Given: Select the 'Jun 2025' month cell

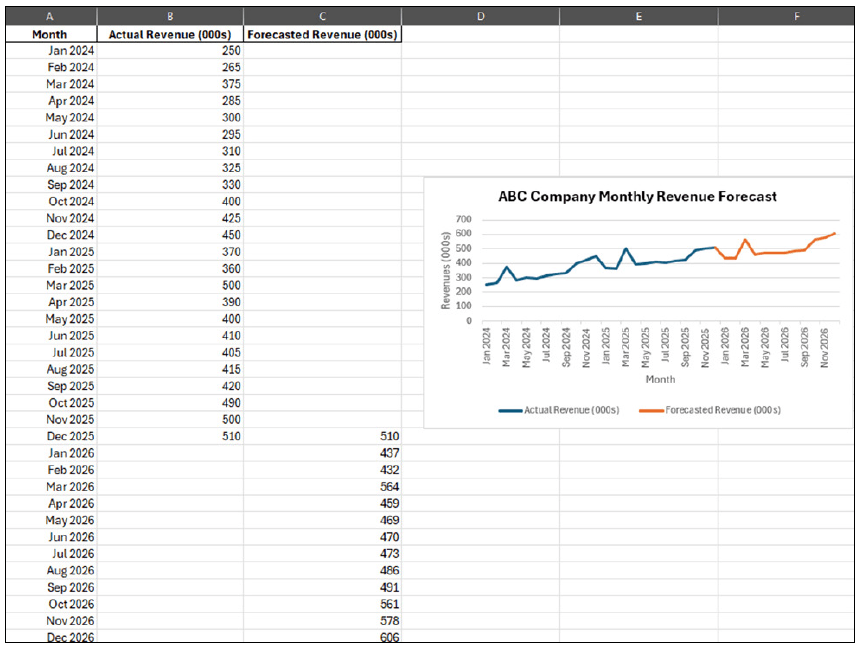Looking at the screenshot, I should (70, 336).
